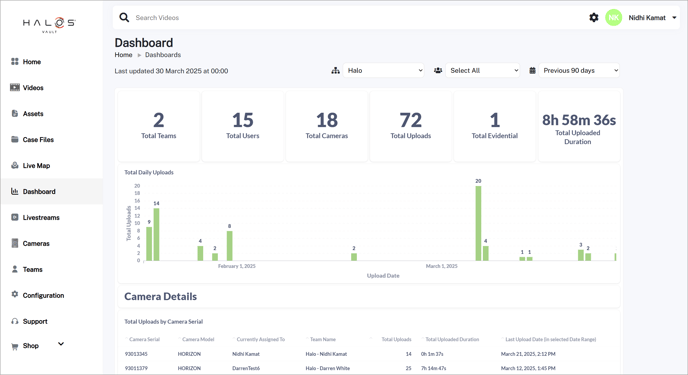The width and height of the screenshot is (688, 375).
Task: Click the search magnifier icon
Action: (x=124, y=18)
